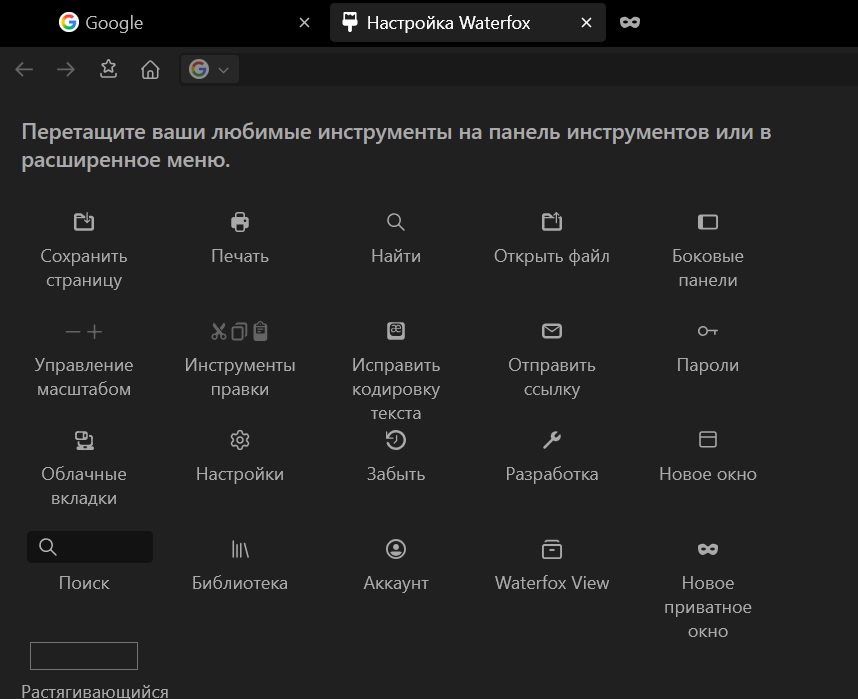Click the bookmarks star tray toolbar icon
Image resolution: width=858 pixels, height=699 pixels.
pos(108,69)
